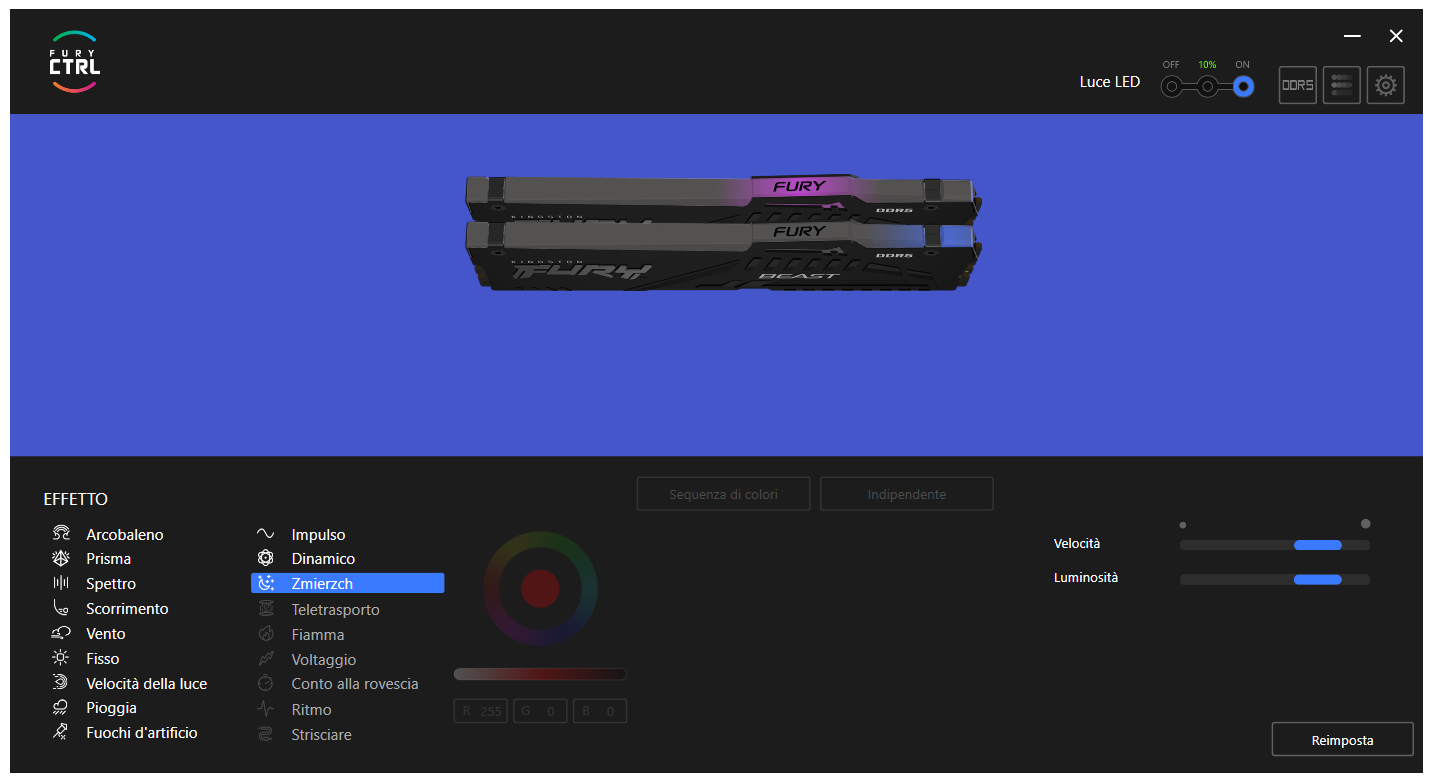Screen dimensions: 1429x779
Task: Click the Zmierzch moon icon
Action: (x=266, y=583)
